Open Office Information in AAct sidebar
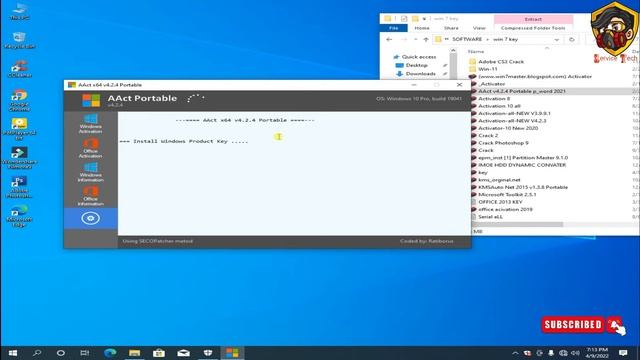Image resolution: width=640 pixels, height=360 pixels. [90, 196]
